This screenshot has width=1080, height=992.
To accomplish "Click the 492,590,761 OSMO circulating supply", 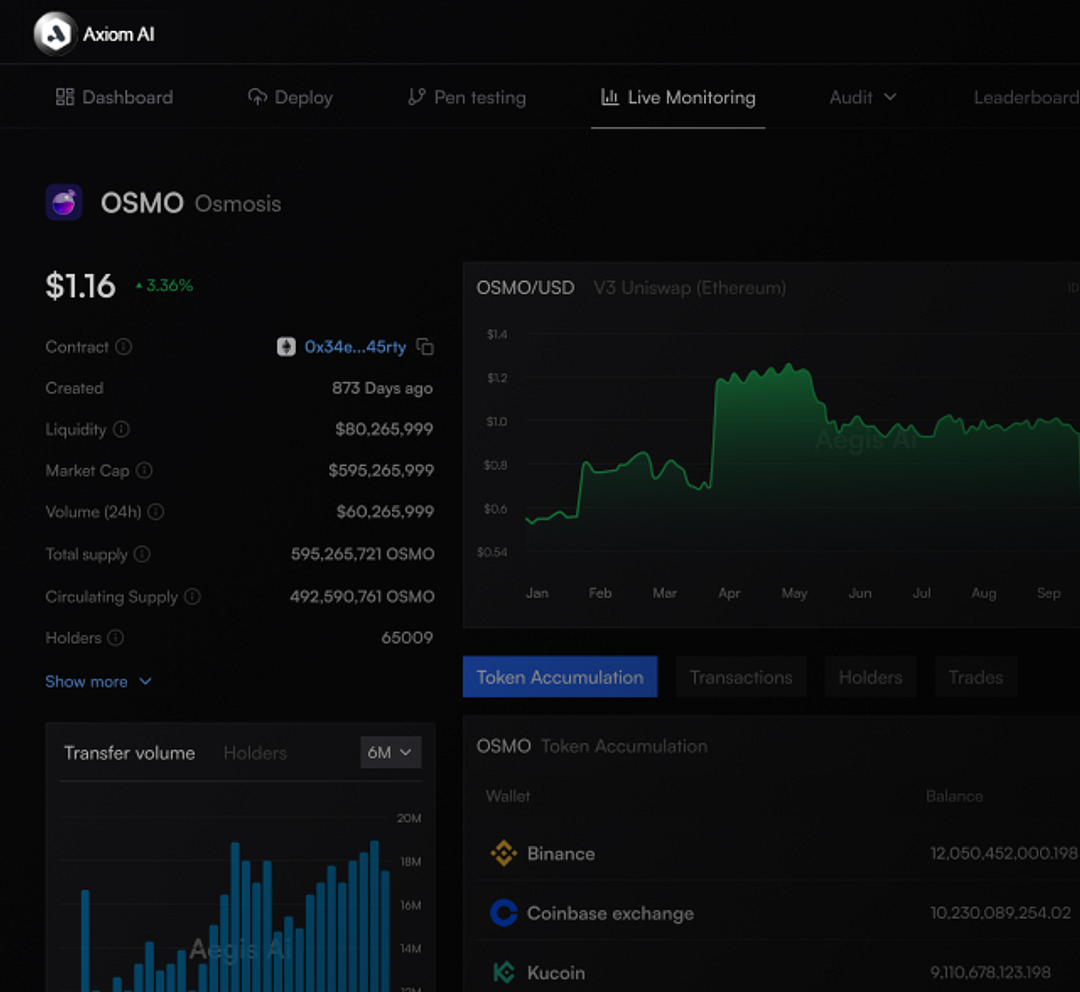I will coord(362,597).
